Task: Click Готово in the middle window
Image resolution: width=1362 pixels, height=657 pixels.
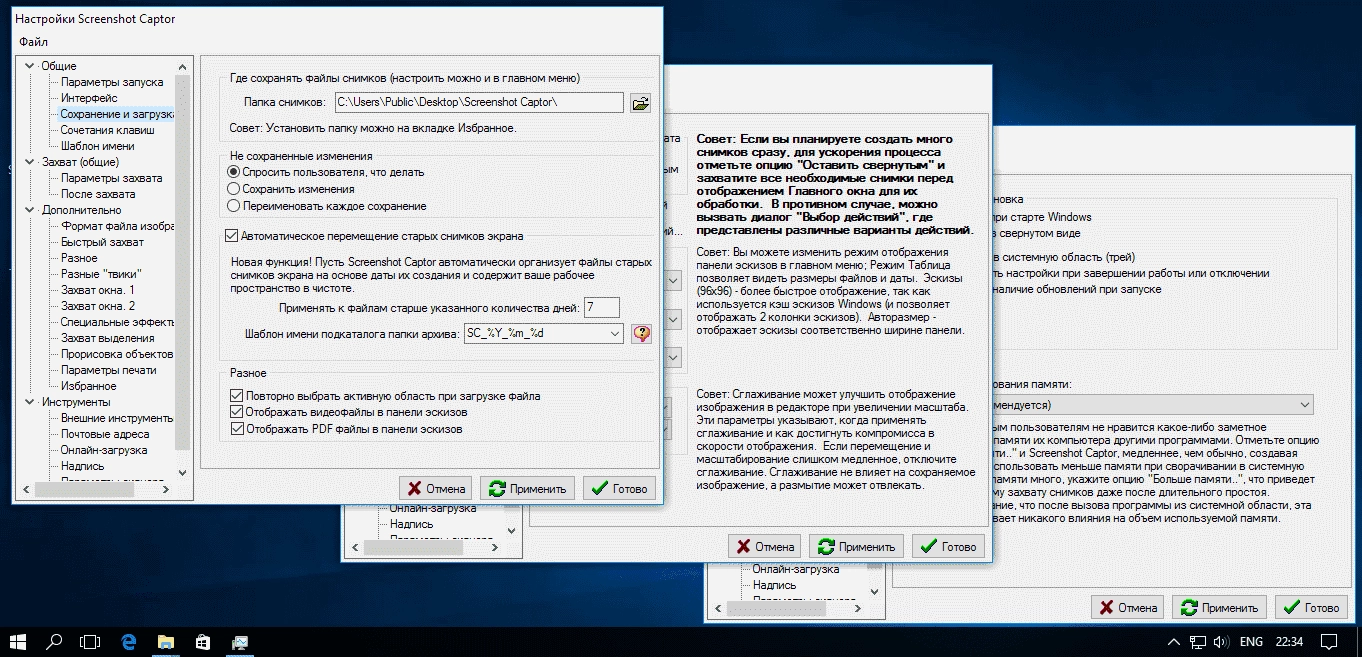Action: [x=949, y=547]
